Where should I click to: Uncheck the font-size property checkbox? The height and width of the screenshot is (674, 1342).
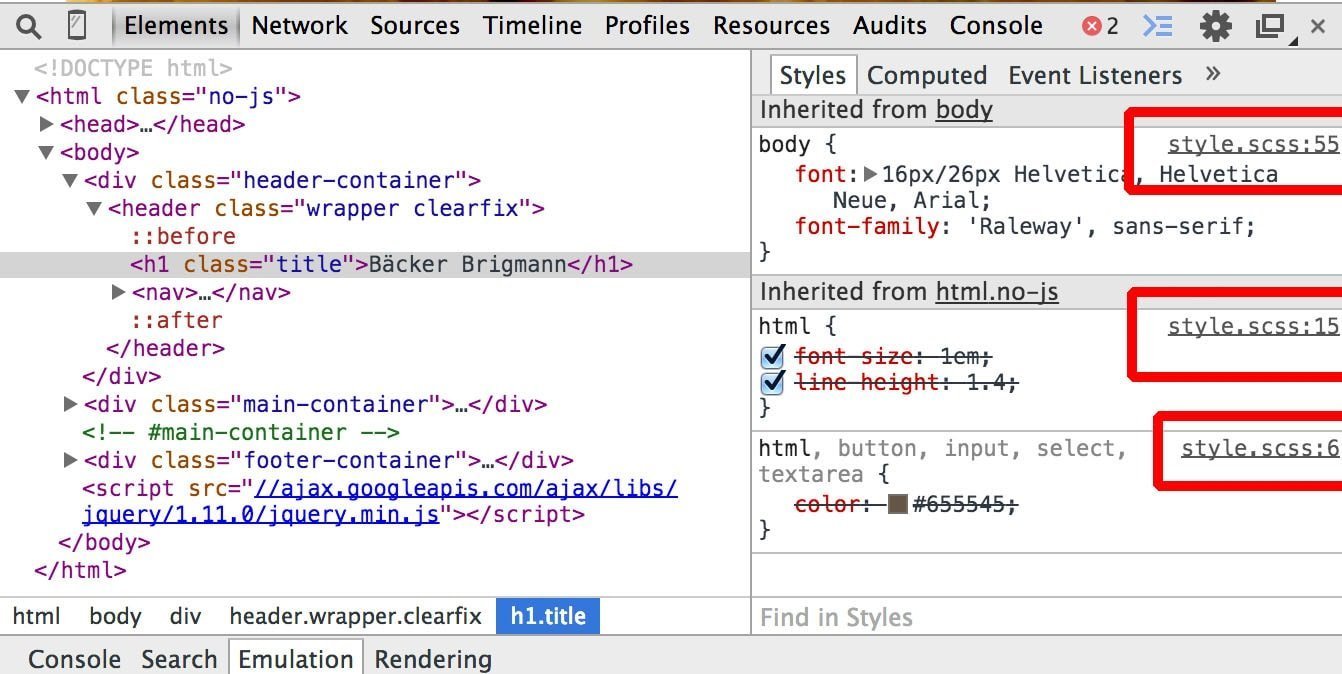pos(772,356)
